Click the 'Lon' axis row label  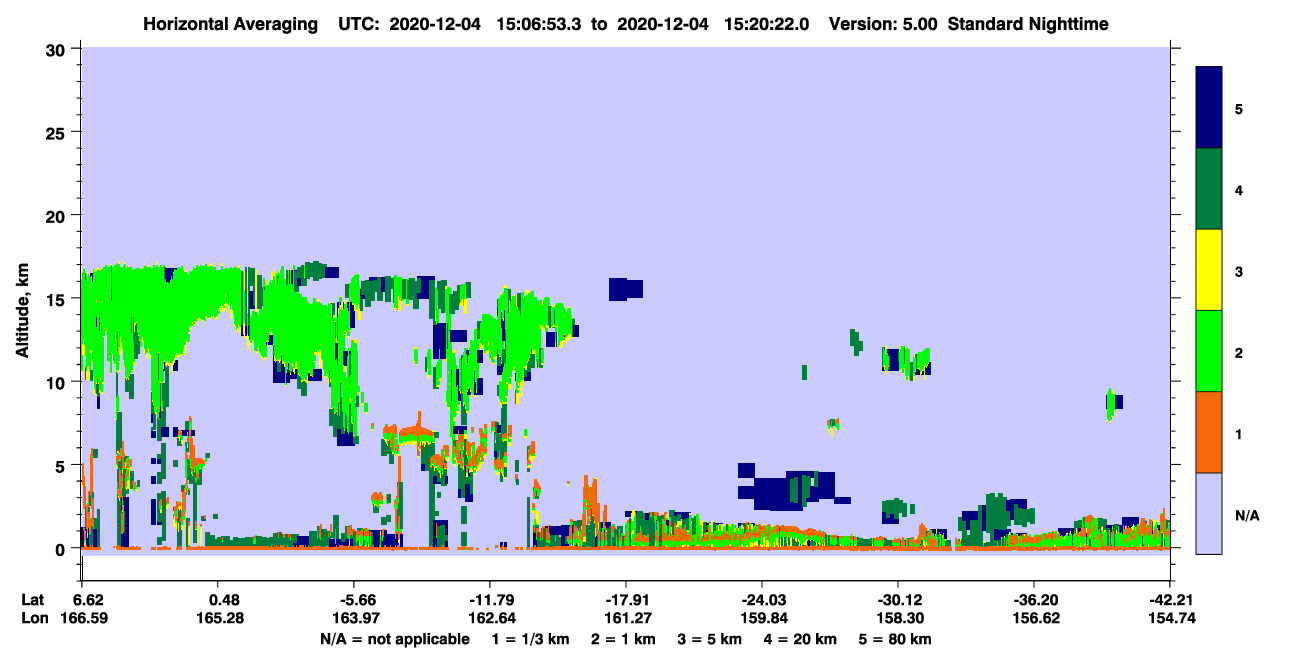(33, 619)
